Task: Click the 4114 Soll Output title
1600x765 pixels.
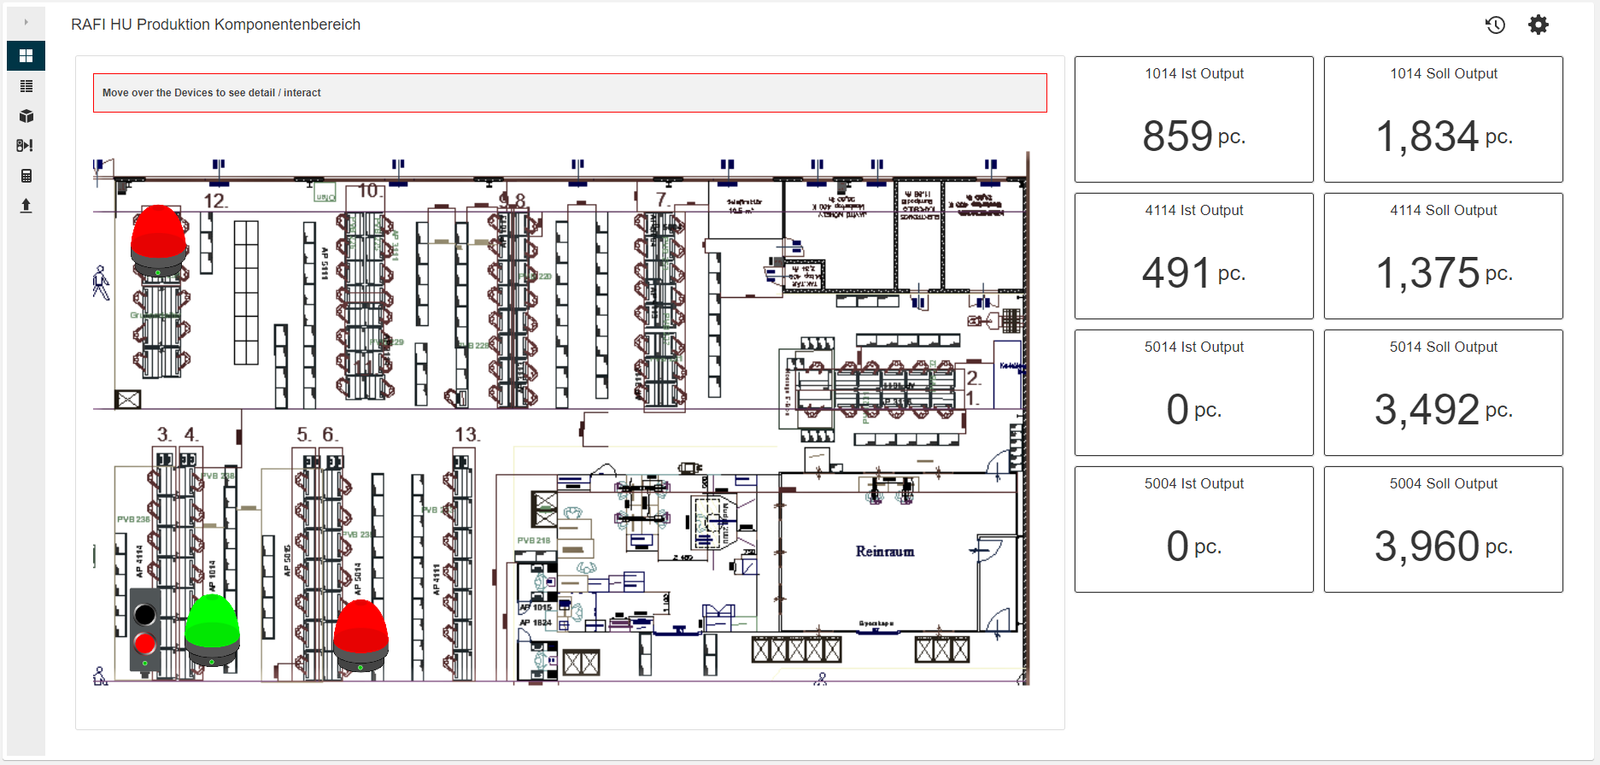Action: coord(1443,210)
